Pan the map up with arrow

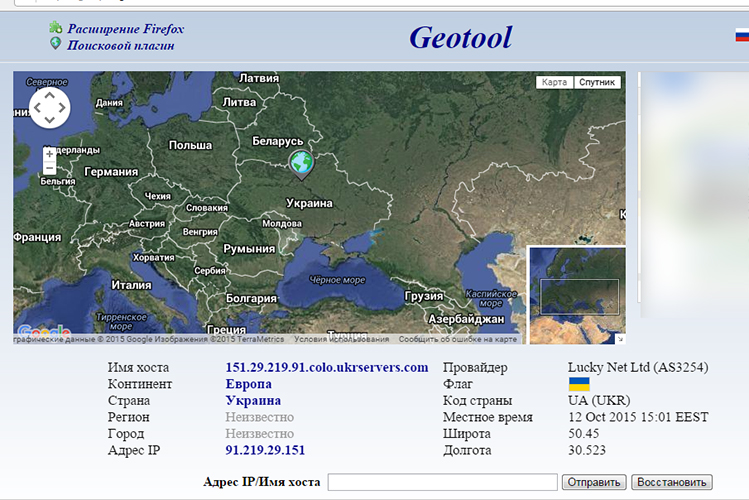click(50, 96)
